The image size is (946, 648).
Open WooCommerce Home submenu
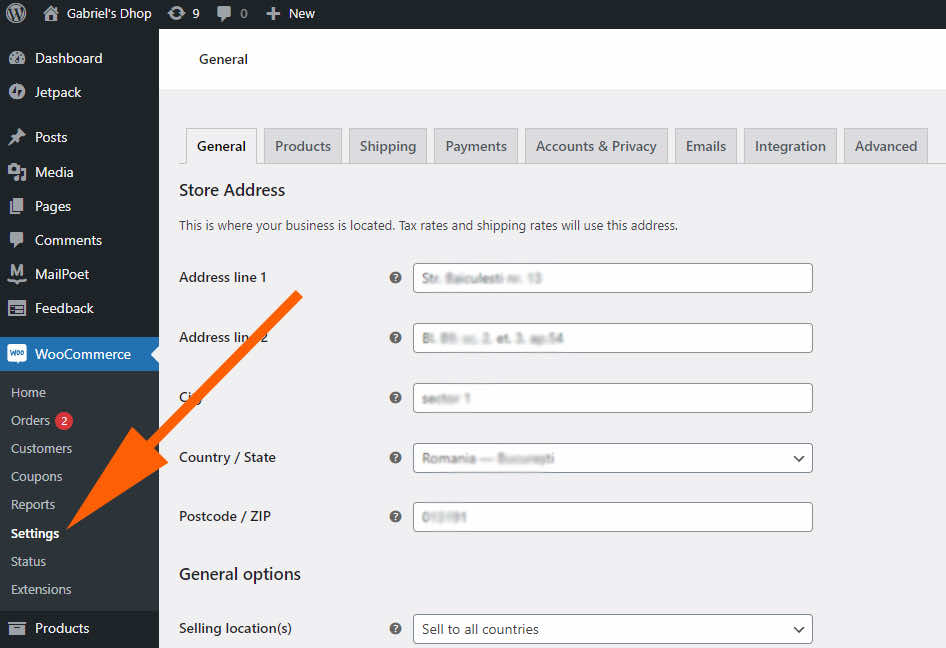point(28,392)
